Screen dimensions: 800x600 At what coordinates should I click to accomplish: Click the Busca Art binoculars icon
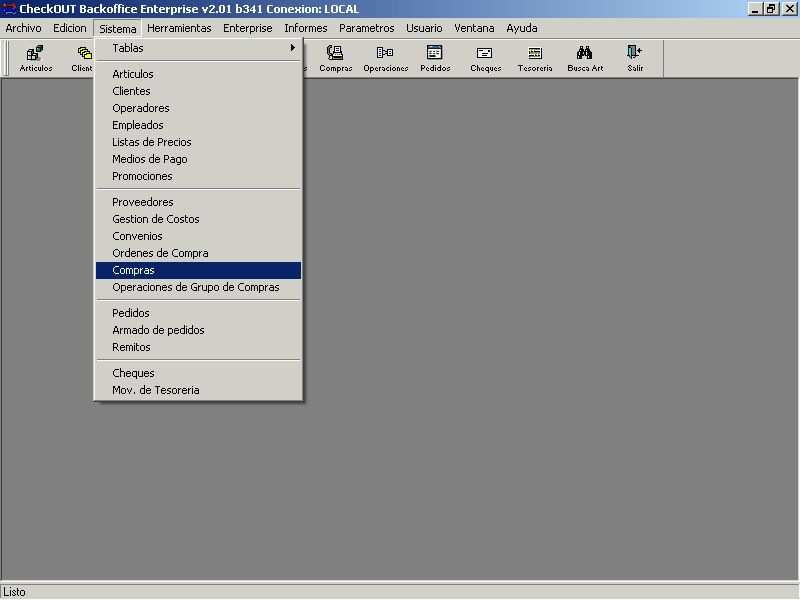click(585, 58)
